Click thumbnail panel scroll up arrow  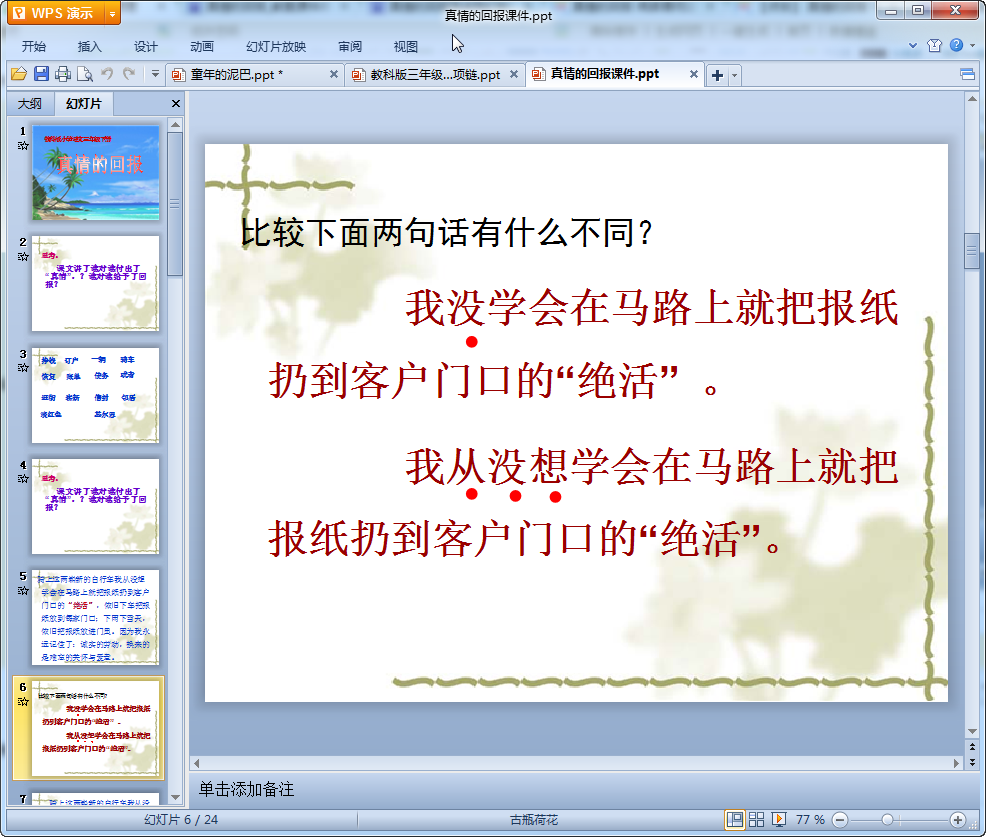[x=175, y=125]
